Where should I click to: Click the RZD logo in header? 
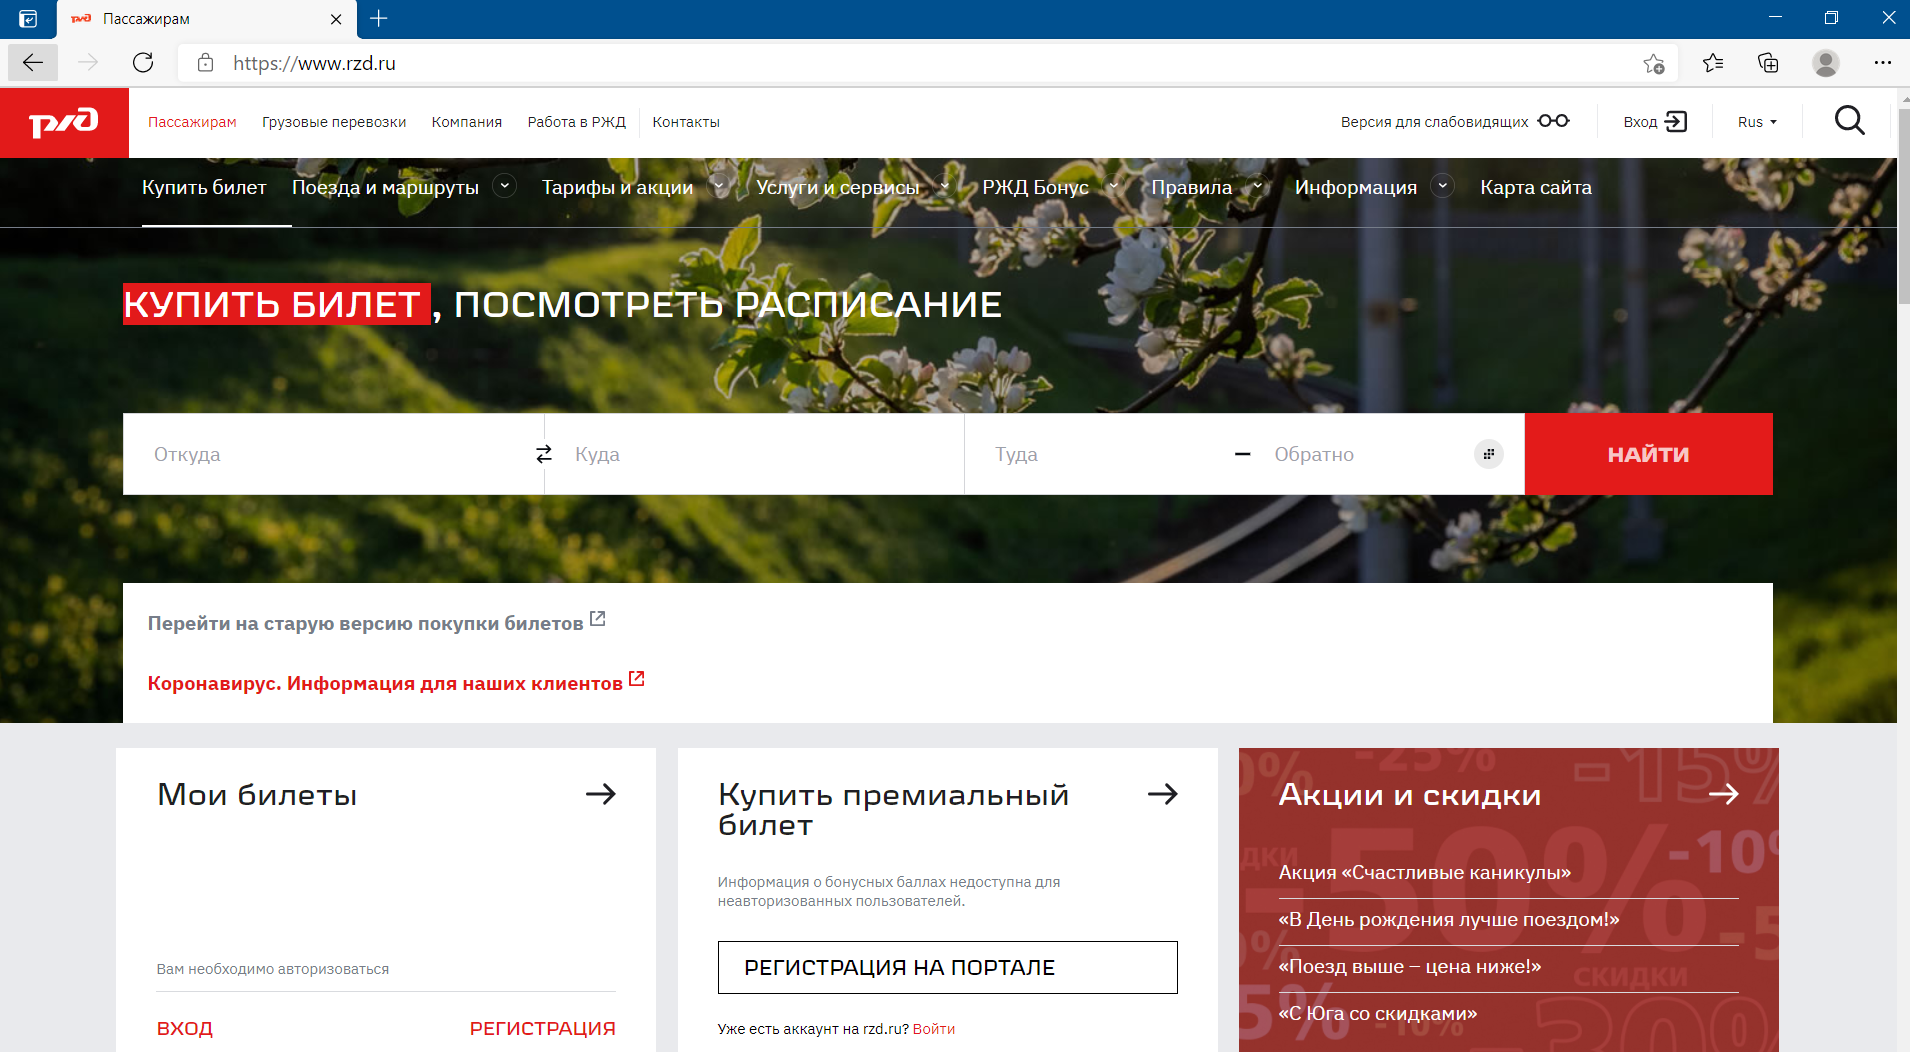(64, 122)
